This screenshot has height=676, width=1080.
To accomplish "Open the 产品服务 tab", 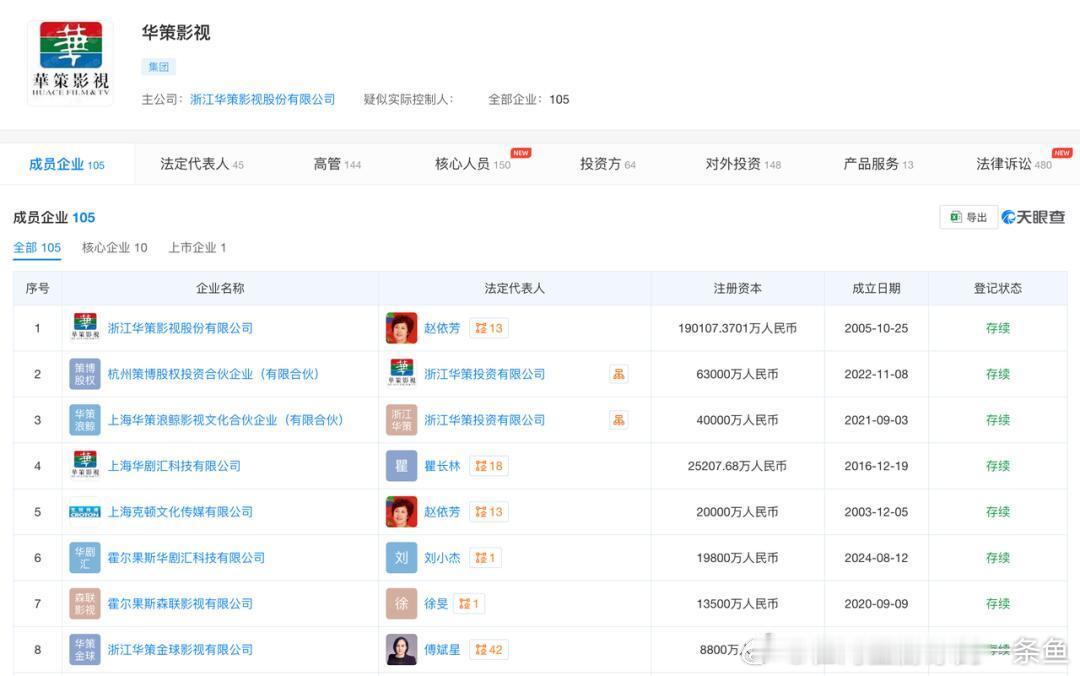I will coord(878,164).
